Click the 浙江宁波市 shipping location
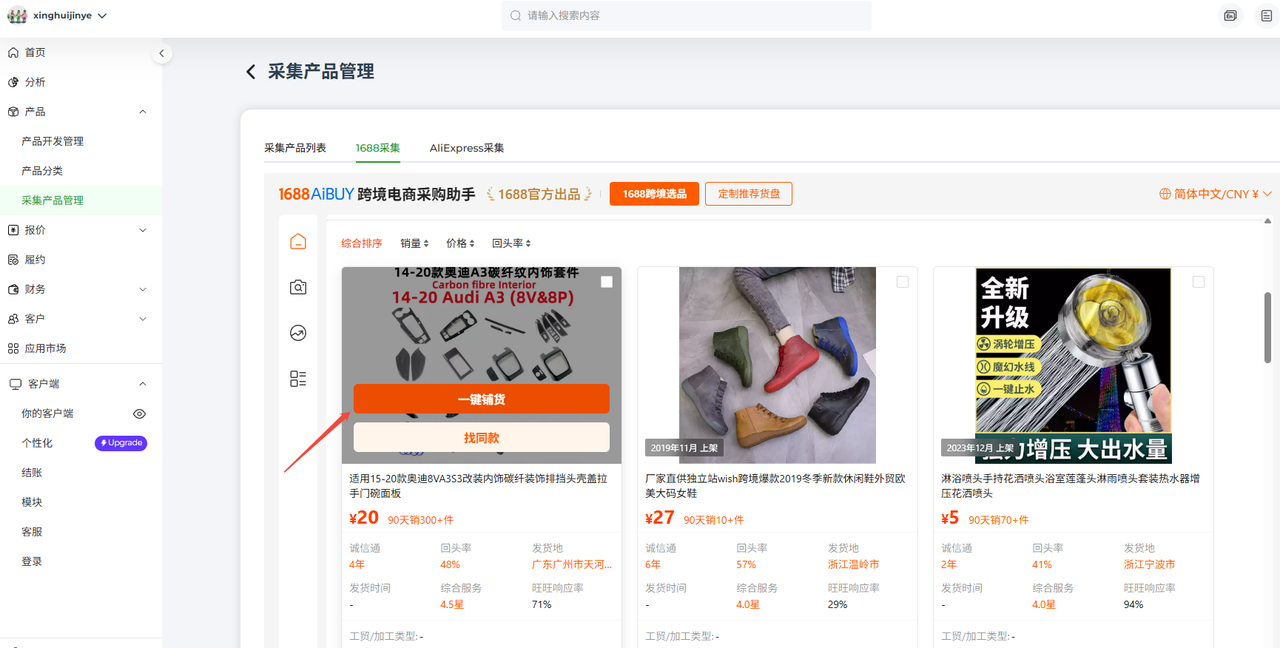The image size is (1280, 648). [x=1149, y=564]
